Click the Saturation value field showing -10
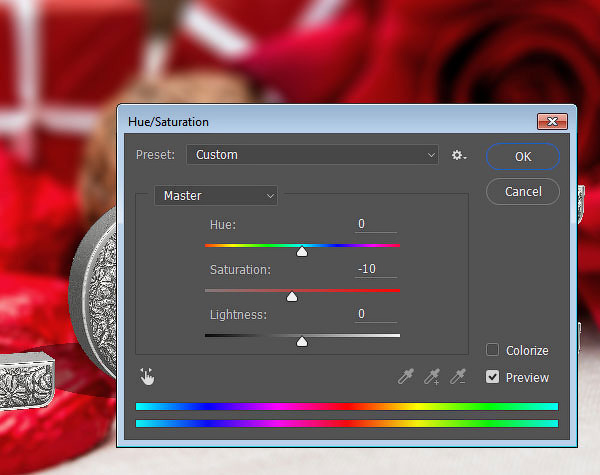 tap(375, 269)
